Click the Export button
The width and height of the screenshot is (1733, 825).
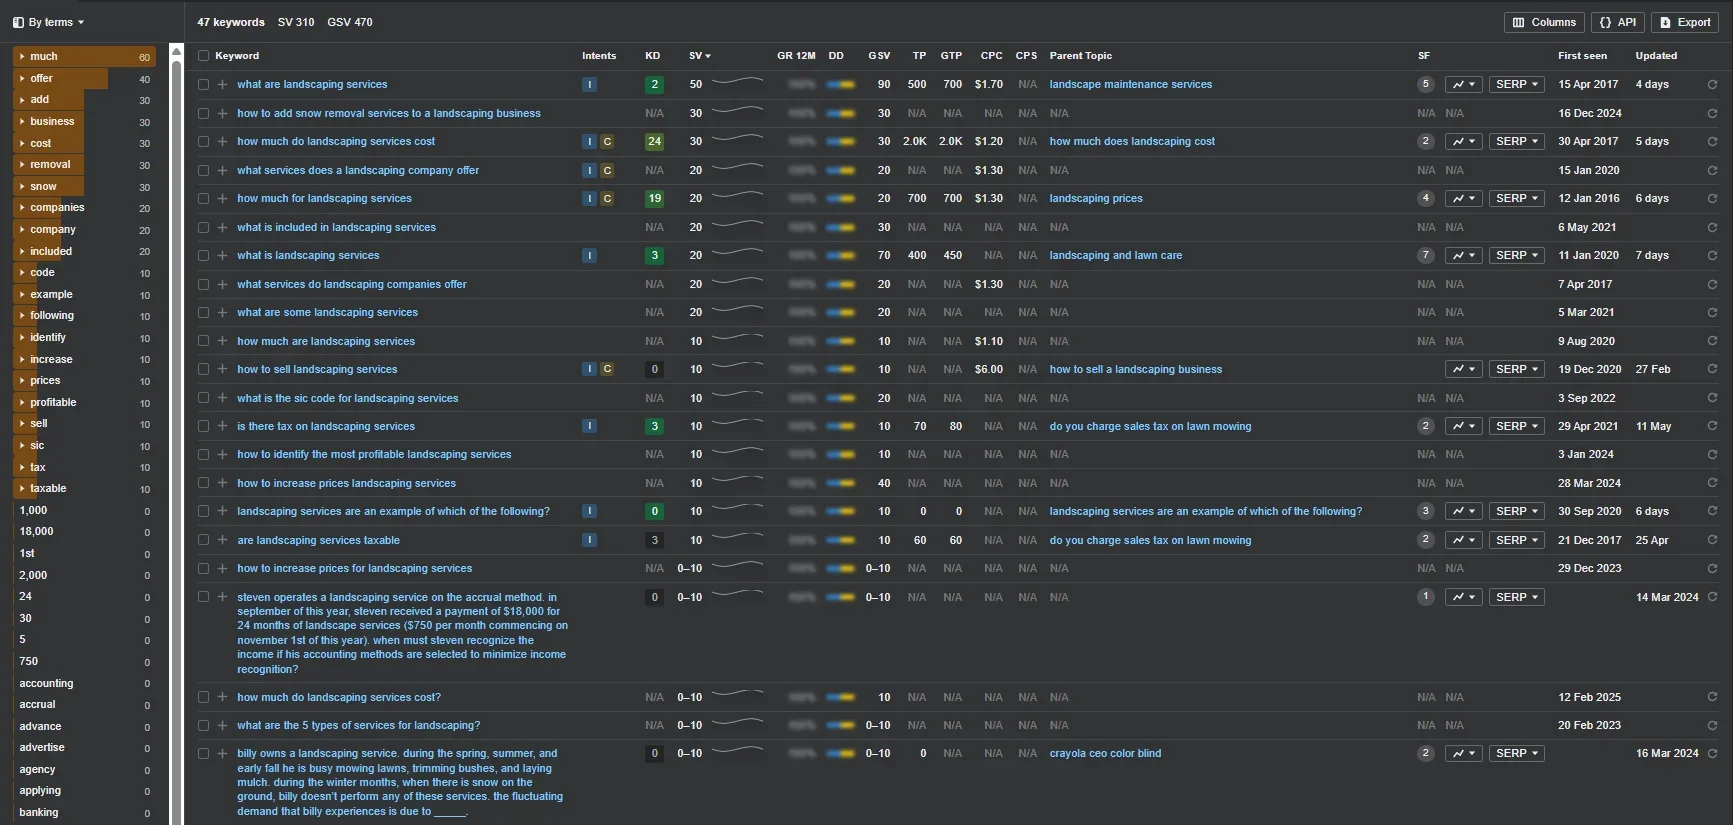[x=1685, y=22]
